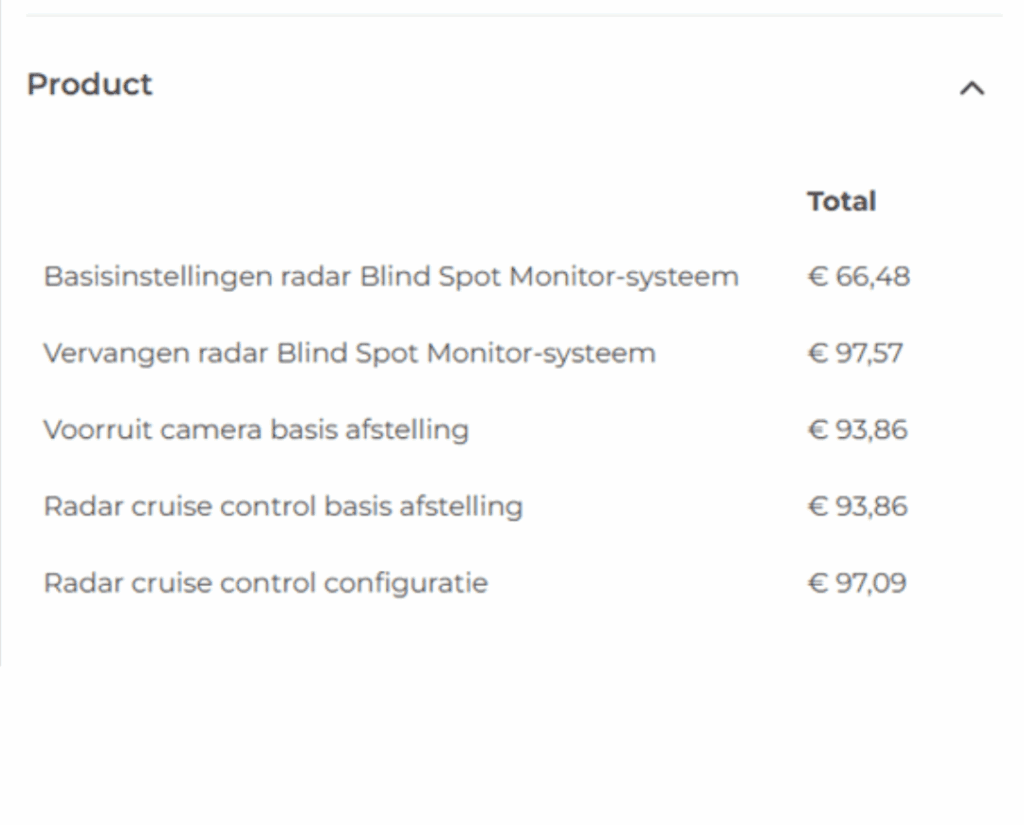Click the Total column header
Screen dimensions: 1024x825
point(841,201)
